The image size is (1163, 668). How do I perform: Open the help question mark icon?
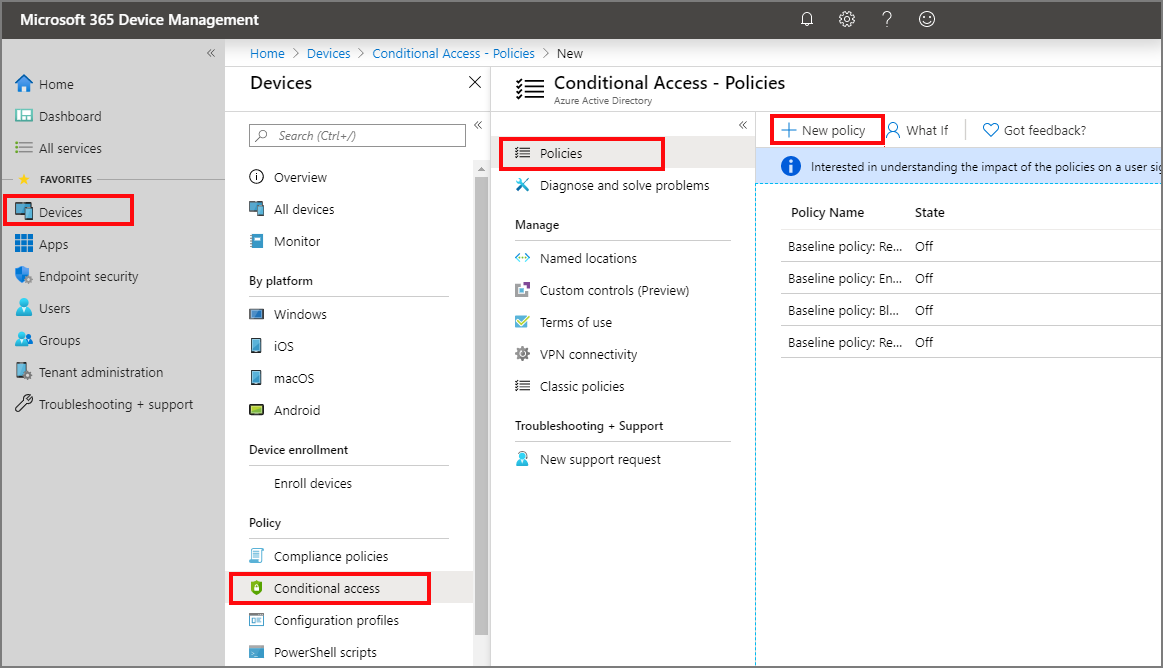[887, 19]
